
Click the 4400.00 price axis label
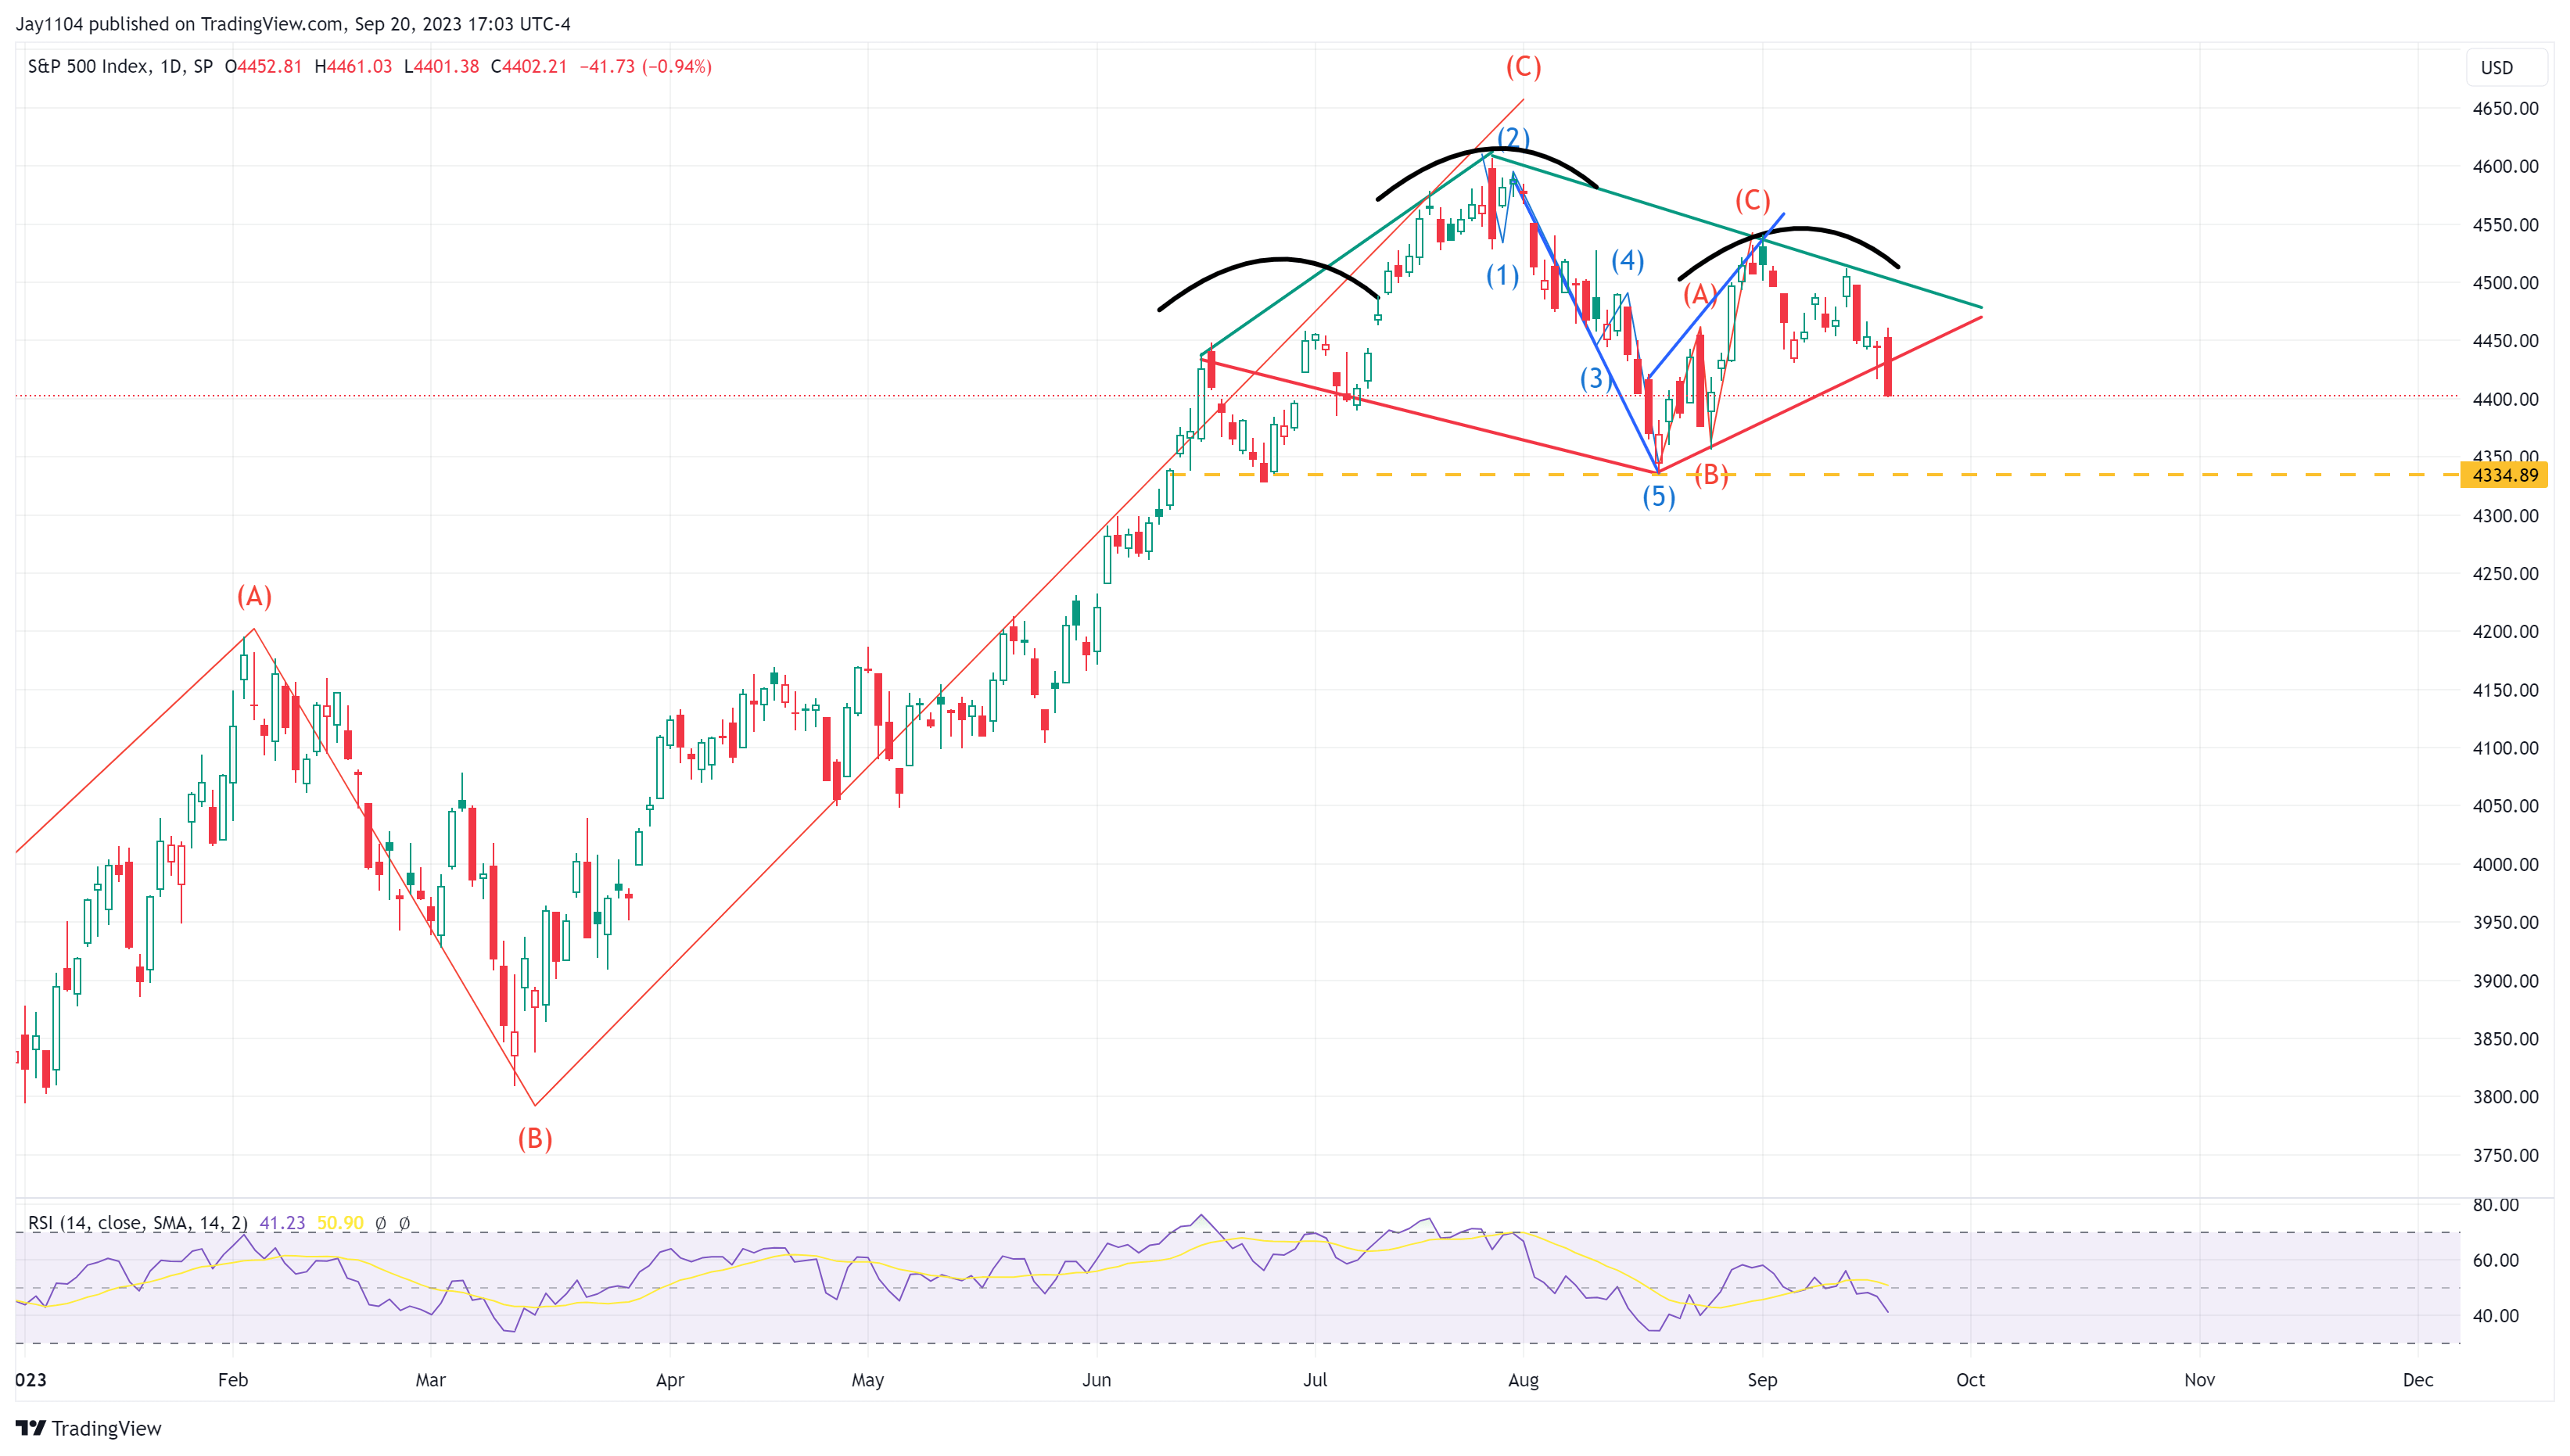2505,399
